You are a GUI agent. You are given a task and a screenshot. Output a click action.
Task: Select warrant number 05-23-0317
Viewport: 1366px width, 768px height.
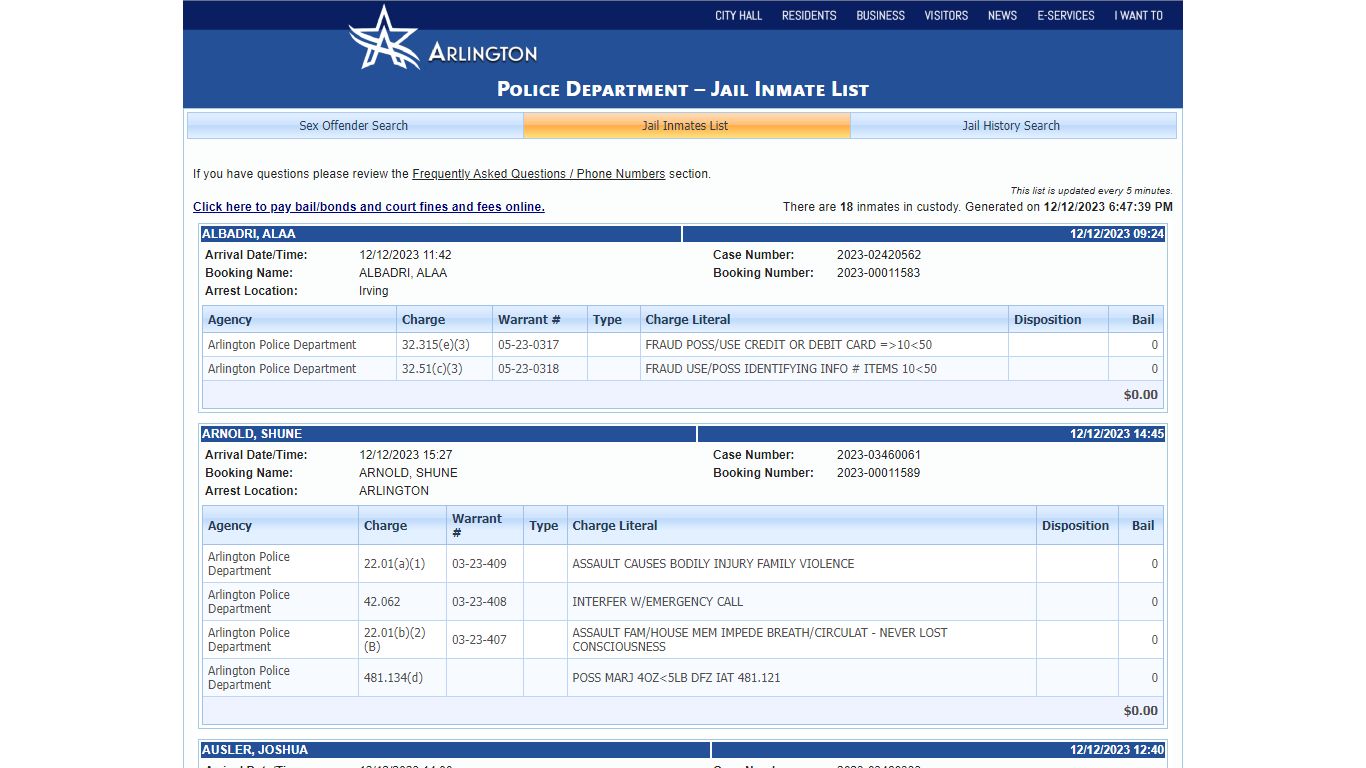pyautogui.click(x=529, y=345)
